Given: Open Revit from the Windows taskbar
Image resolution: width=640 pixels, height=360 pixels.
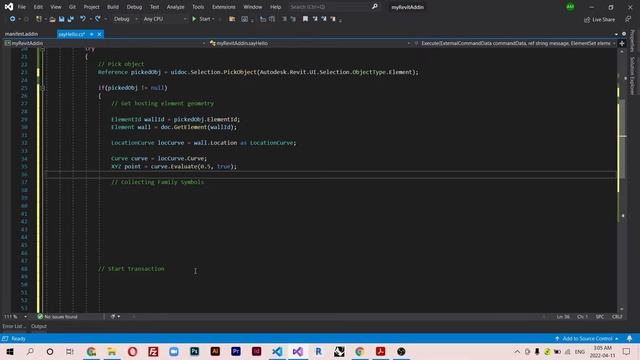Looking at the screenshot, I should (x=318, y=351).
